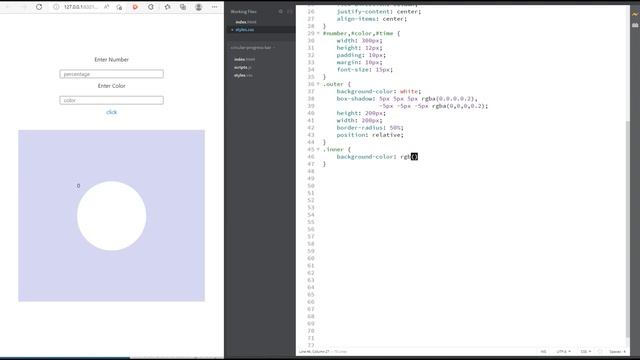Click the browser profile avatar

coord(199,7)
